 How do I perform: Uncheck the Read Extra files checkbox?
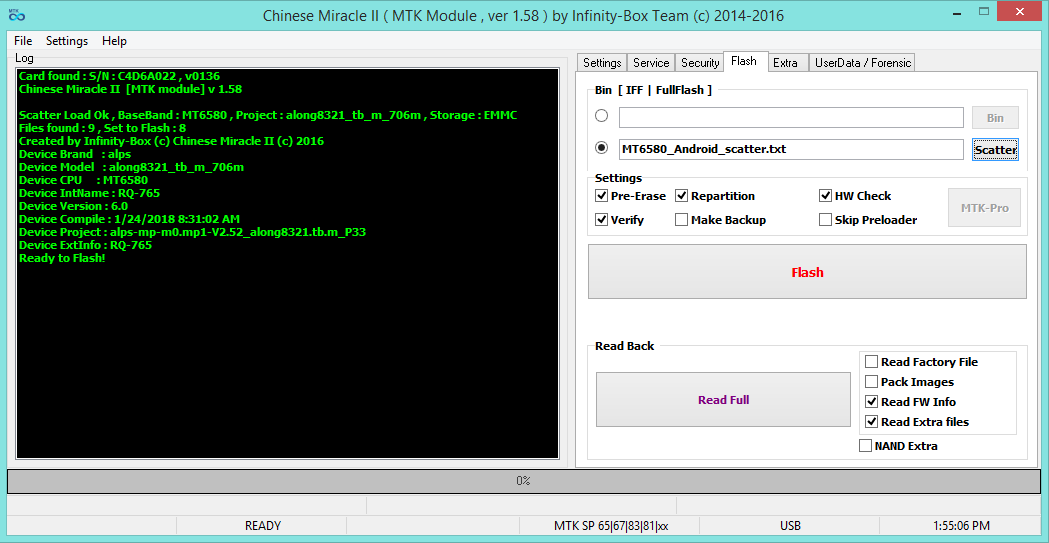pos(871,422)
